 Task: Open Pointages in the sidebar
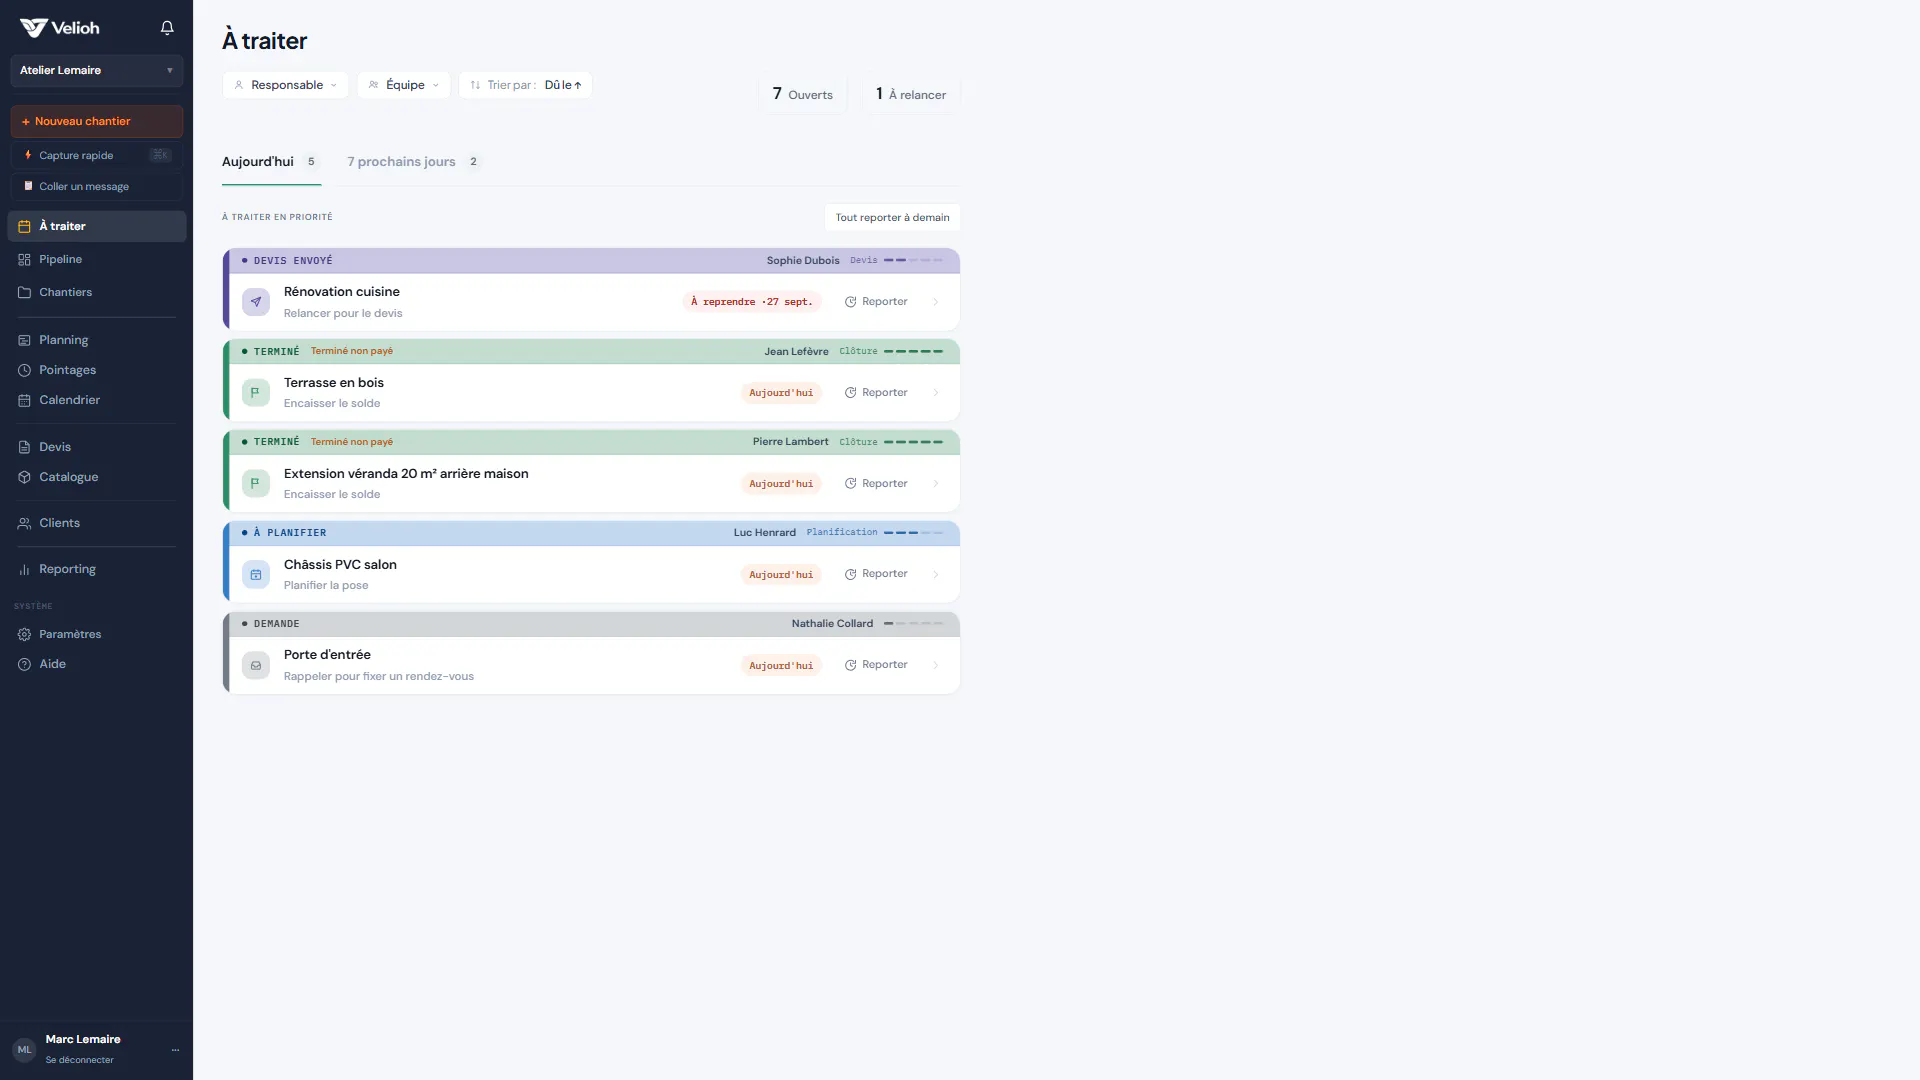pyautogui.click(x=96, y=370)
